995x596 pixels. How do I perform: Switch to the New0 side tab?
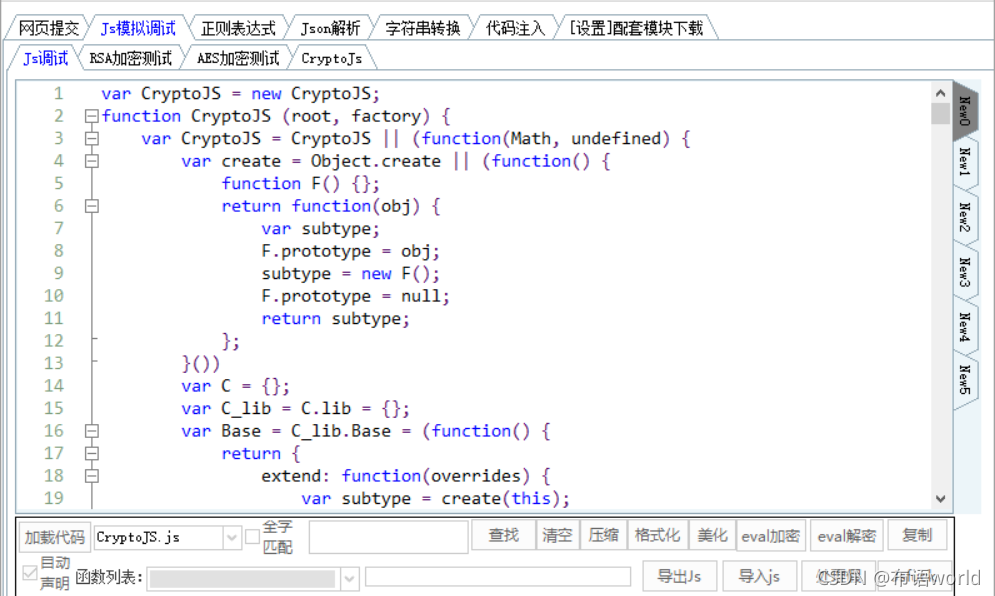point(965,111)
